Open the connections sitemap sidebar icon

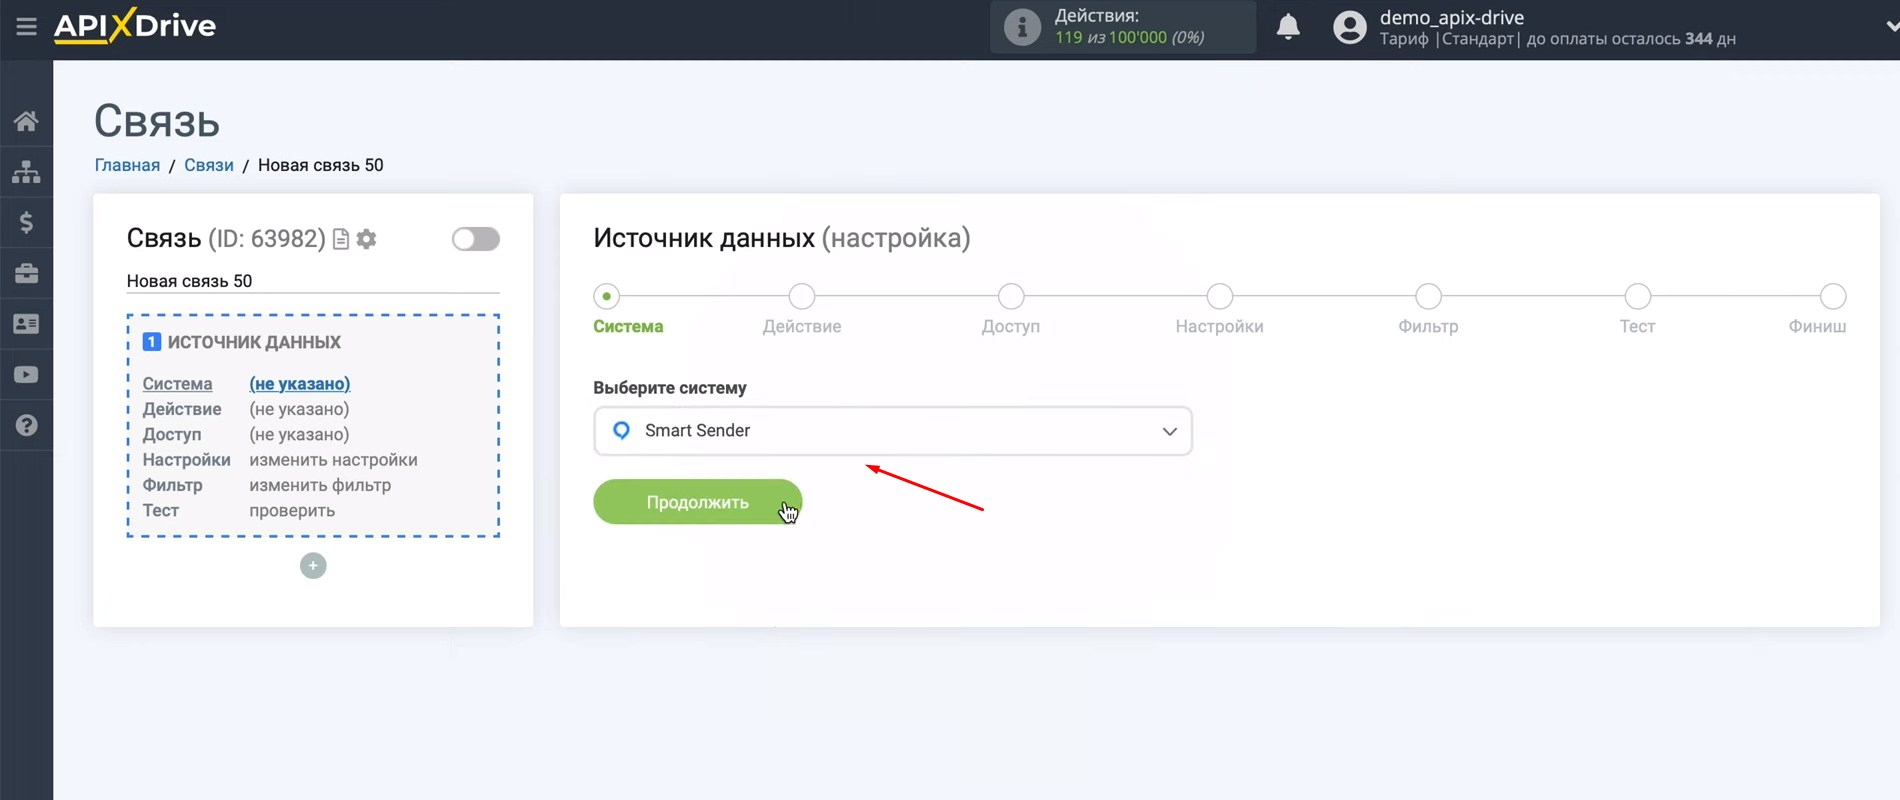point(26,172)
